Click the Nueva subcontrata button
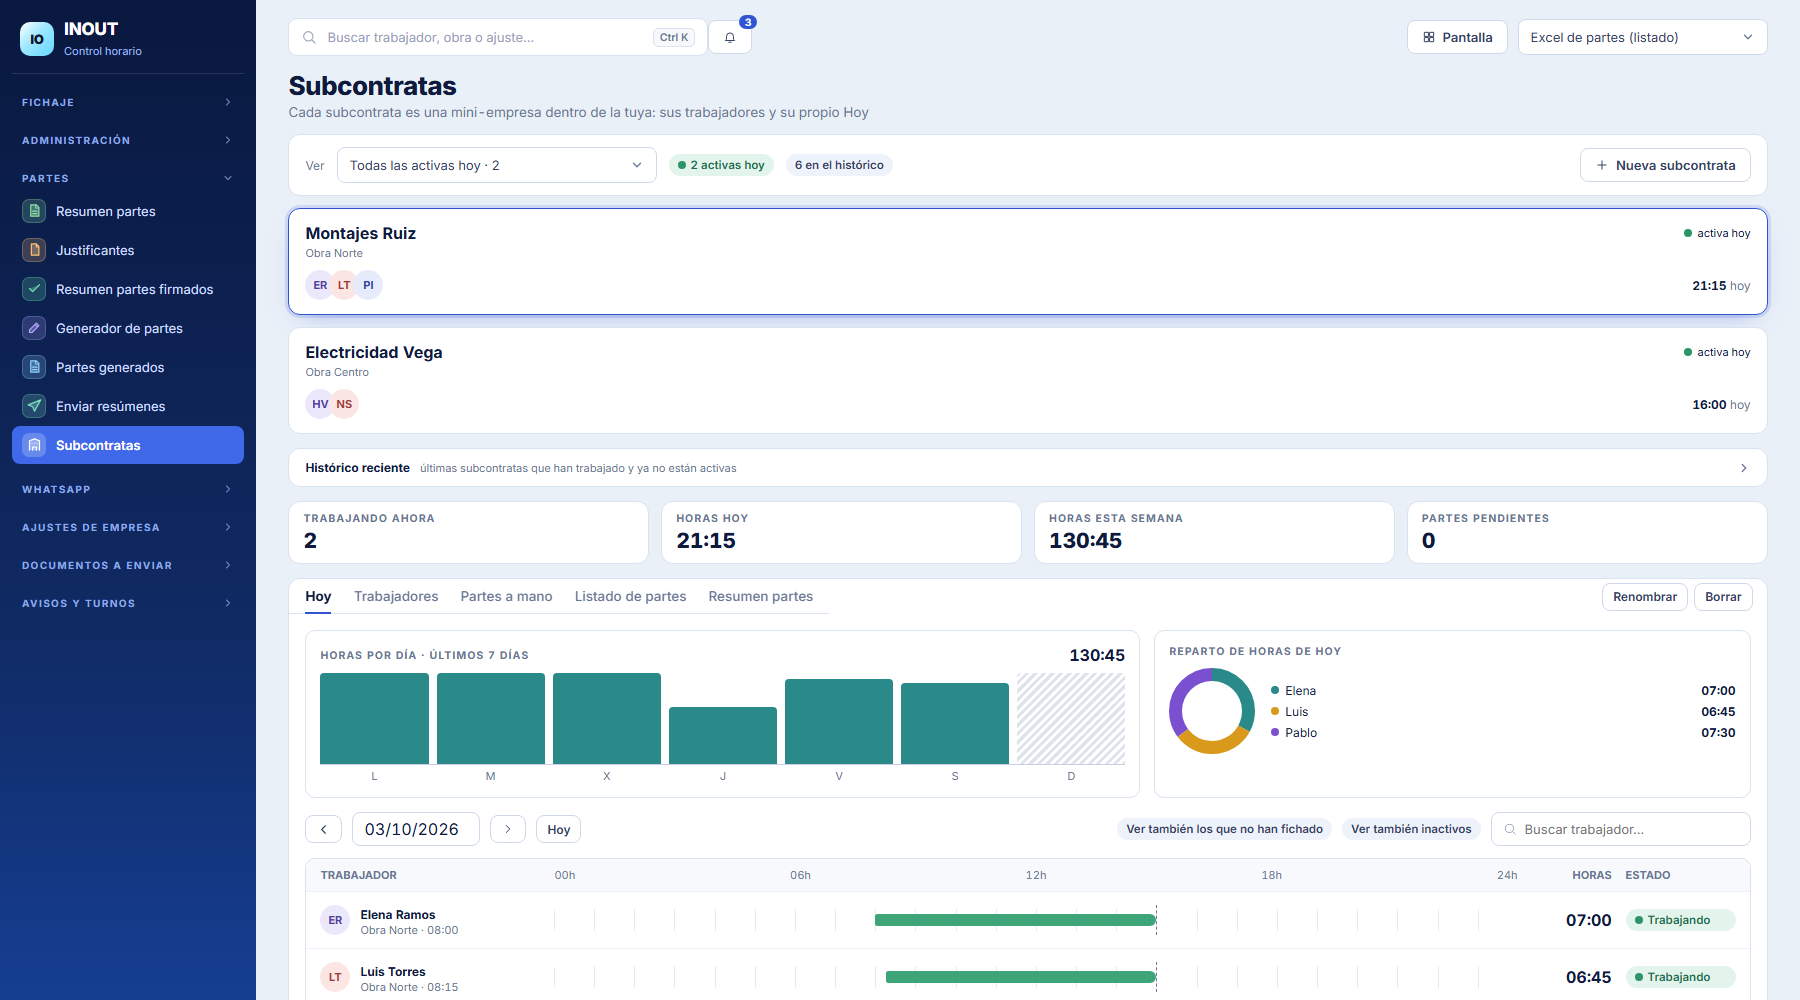Screen dimensions: 1800x1000 click(x=1665, y=165)
